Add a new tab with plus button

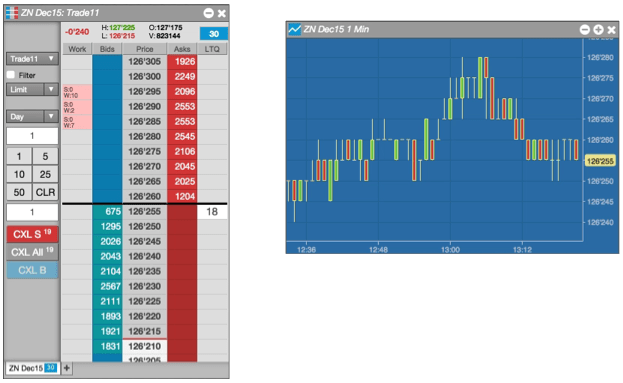[x=67, y=368]
